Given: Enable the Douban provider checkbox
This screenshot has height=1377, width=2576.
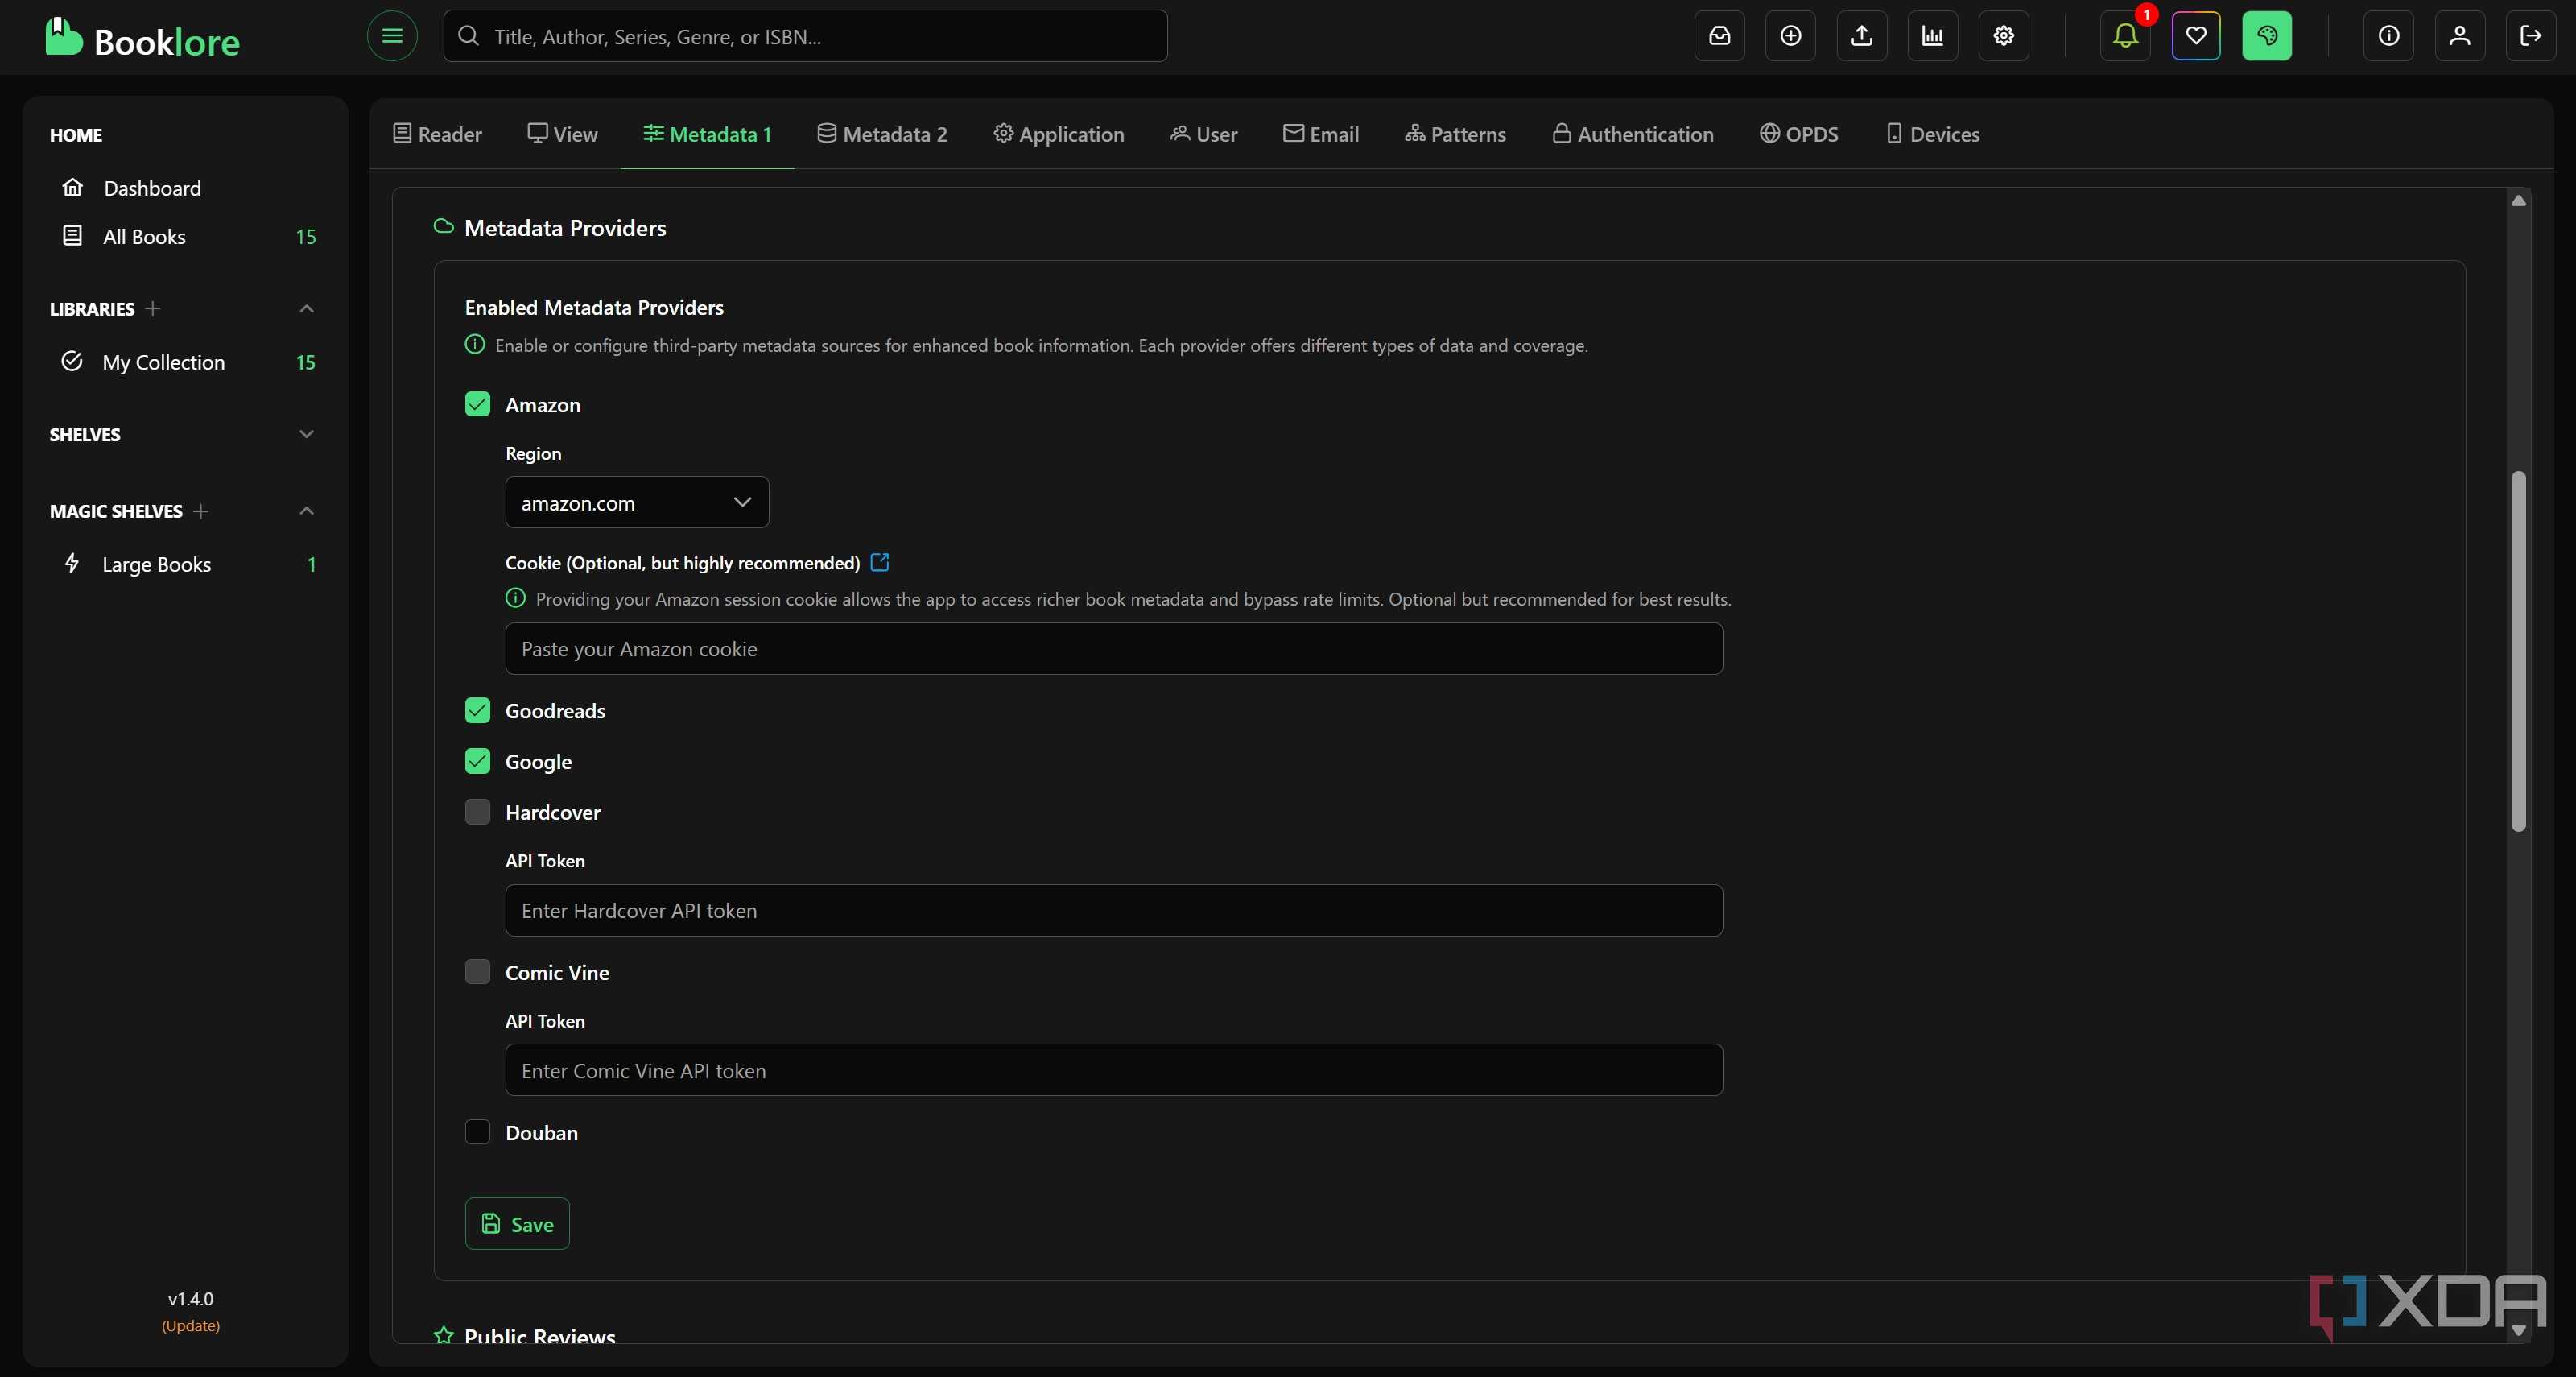Looking at the screenshot, I should (478, 1132).
